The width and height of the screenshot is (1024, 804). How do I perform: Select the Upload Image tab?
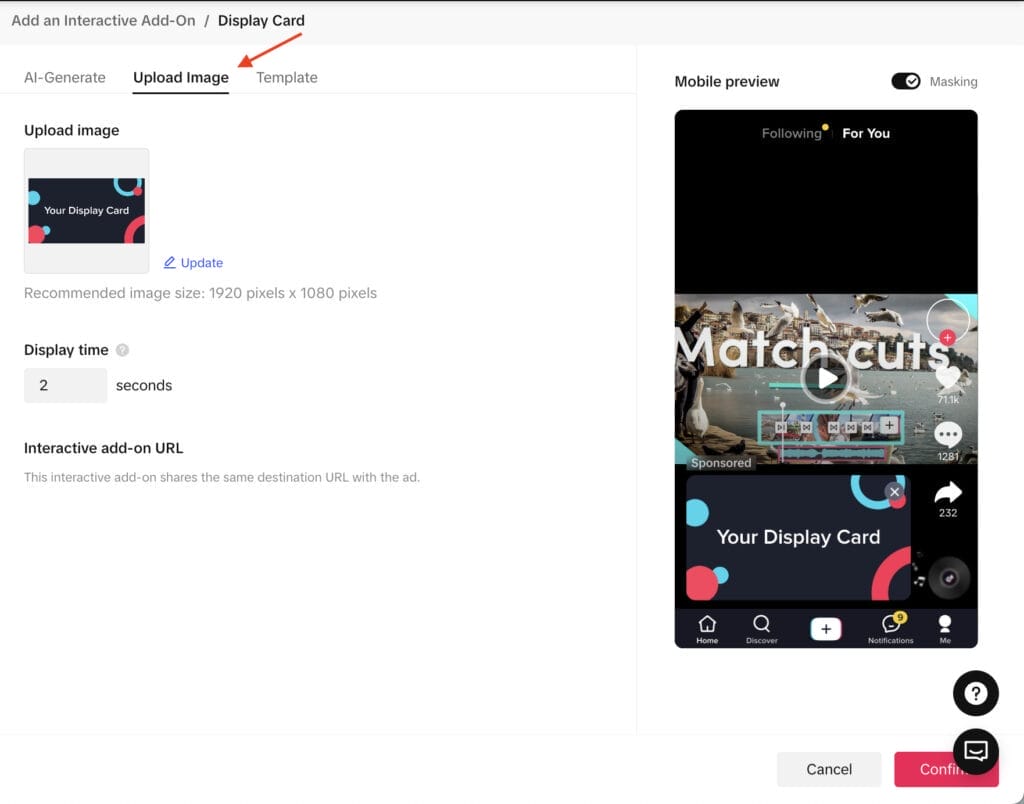pyautogui.click(x=181, y=77)
